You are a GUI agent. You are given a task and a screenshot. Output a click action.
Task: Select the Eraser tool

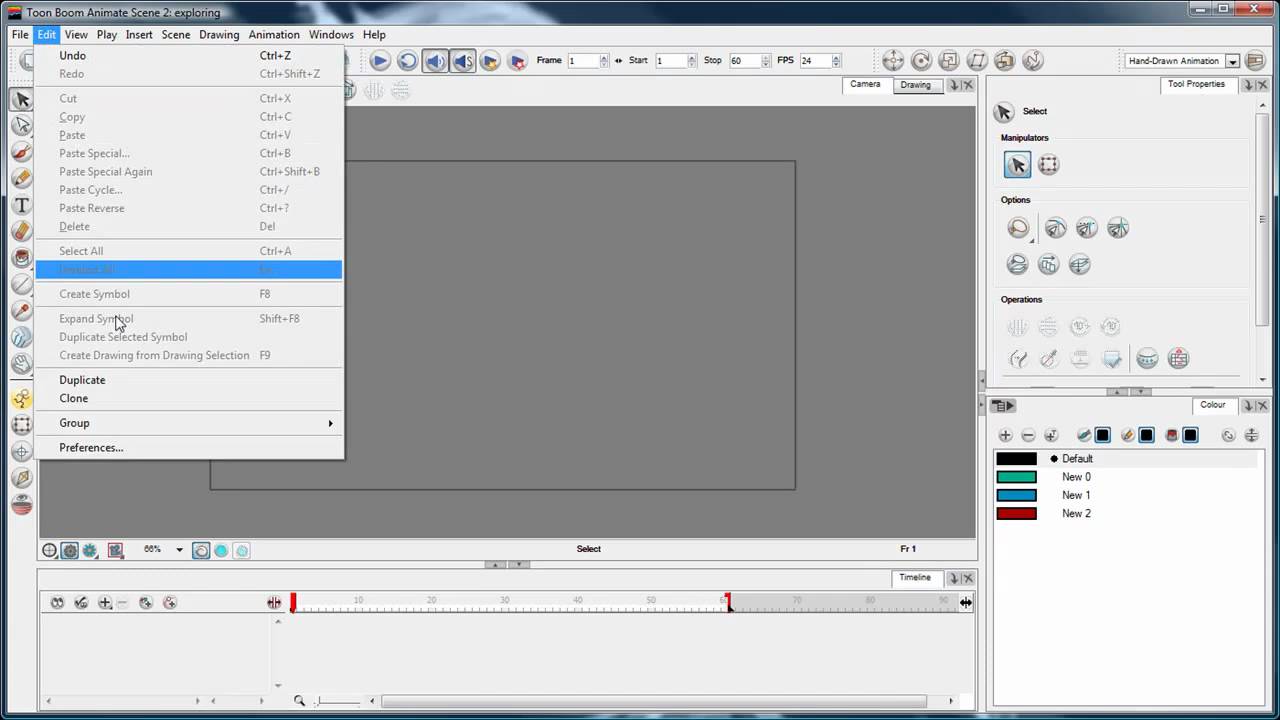coord(21,231)
